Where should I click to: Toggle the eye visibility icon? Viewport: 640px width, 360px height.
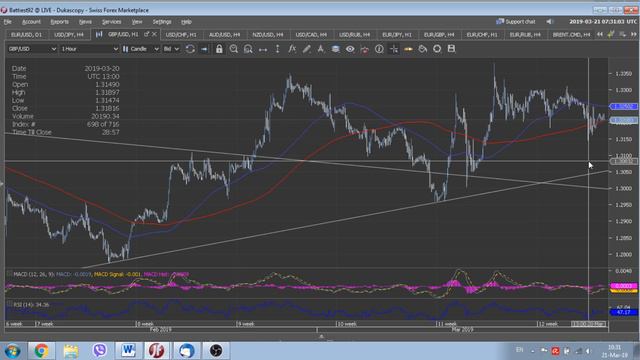tap(350, 49)
